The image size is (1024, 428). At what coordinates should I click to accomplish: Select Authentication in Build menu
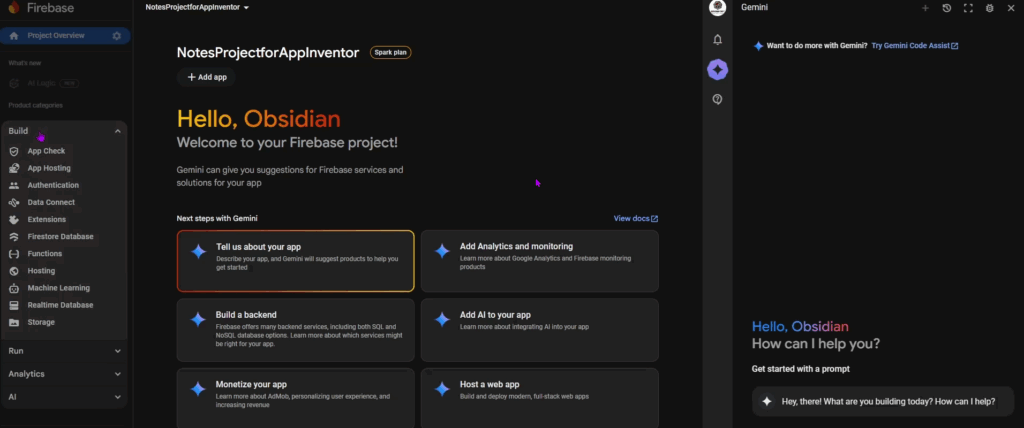(x=53, y=185)
